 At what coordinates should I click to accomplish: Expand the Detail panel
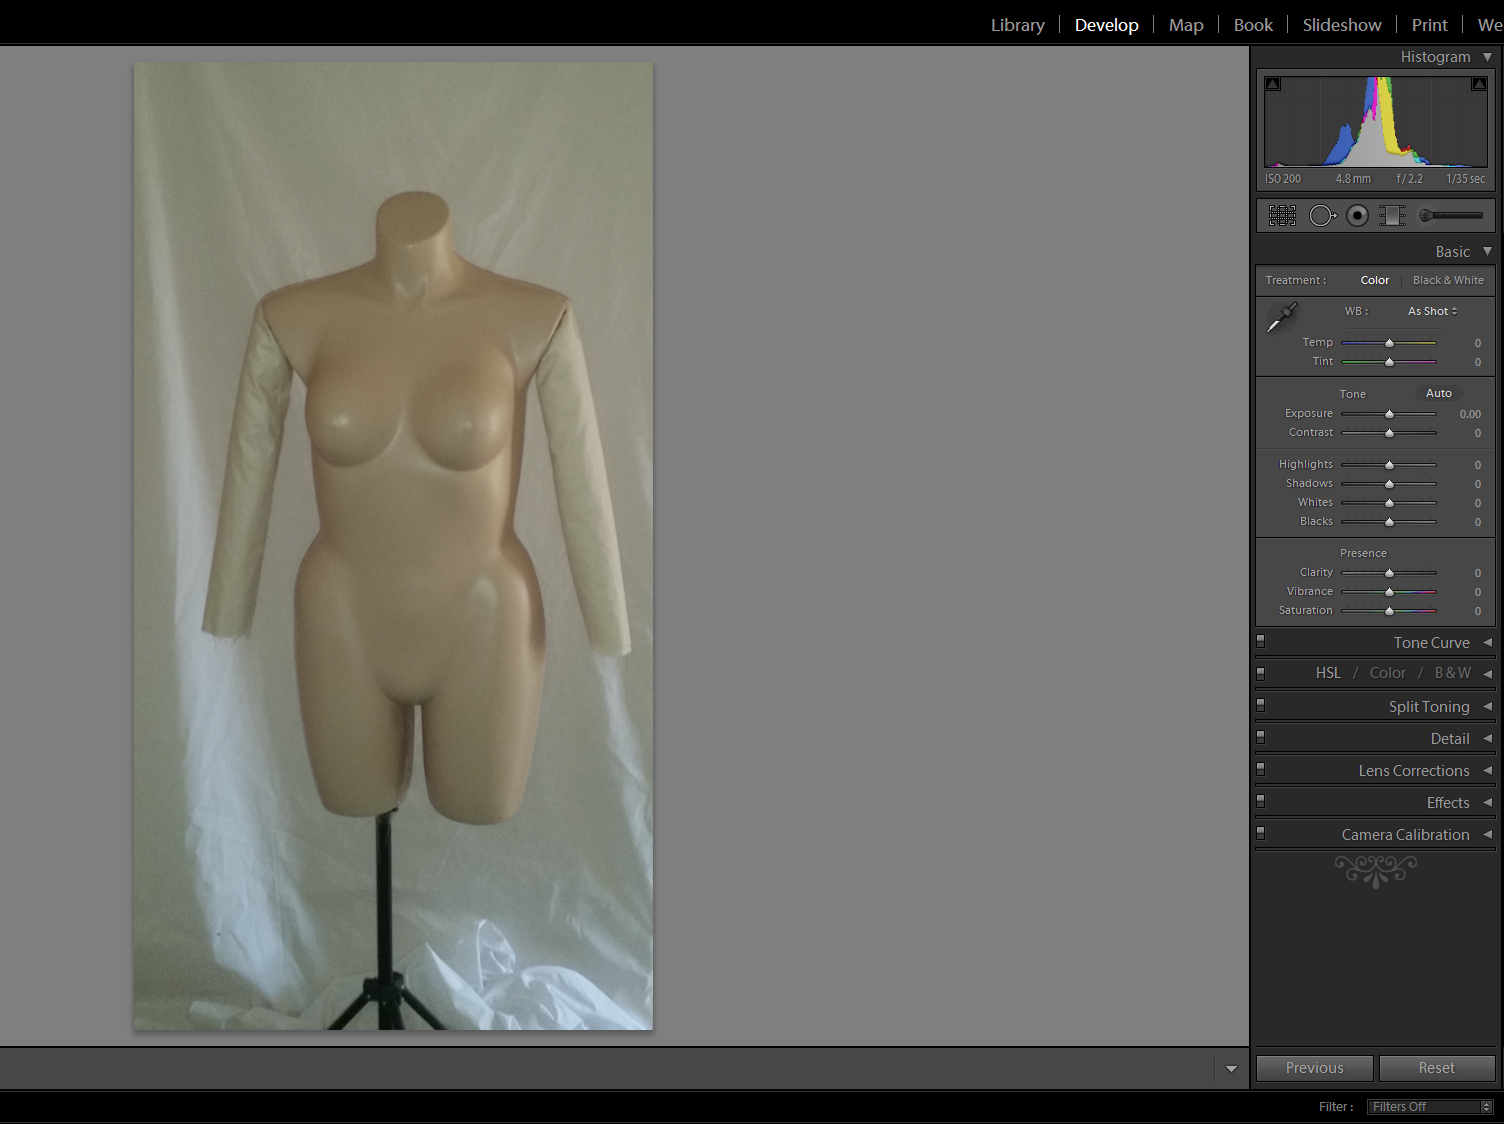point(1488,738)
